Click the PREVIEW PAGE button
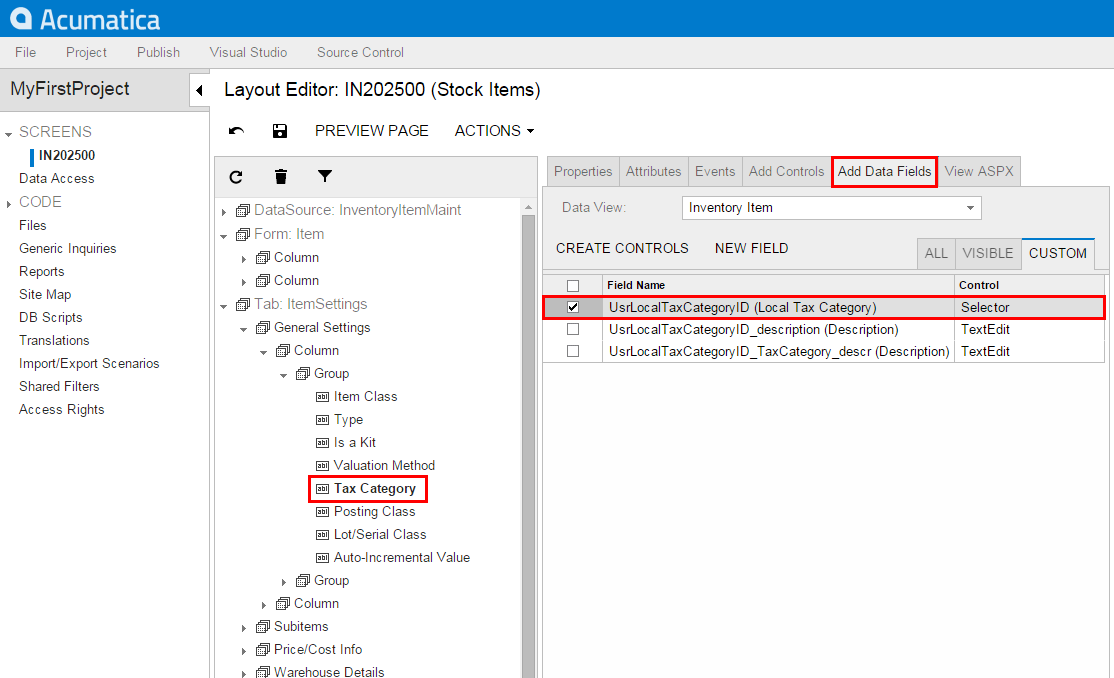This screenshot has width=1114, height=678. pos(371,131)
